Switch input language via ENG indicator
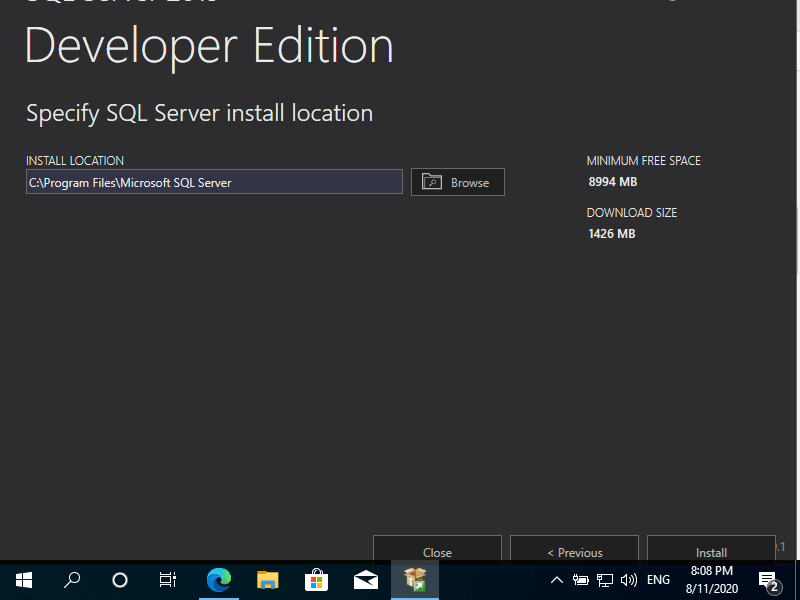 pos(658,580)
